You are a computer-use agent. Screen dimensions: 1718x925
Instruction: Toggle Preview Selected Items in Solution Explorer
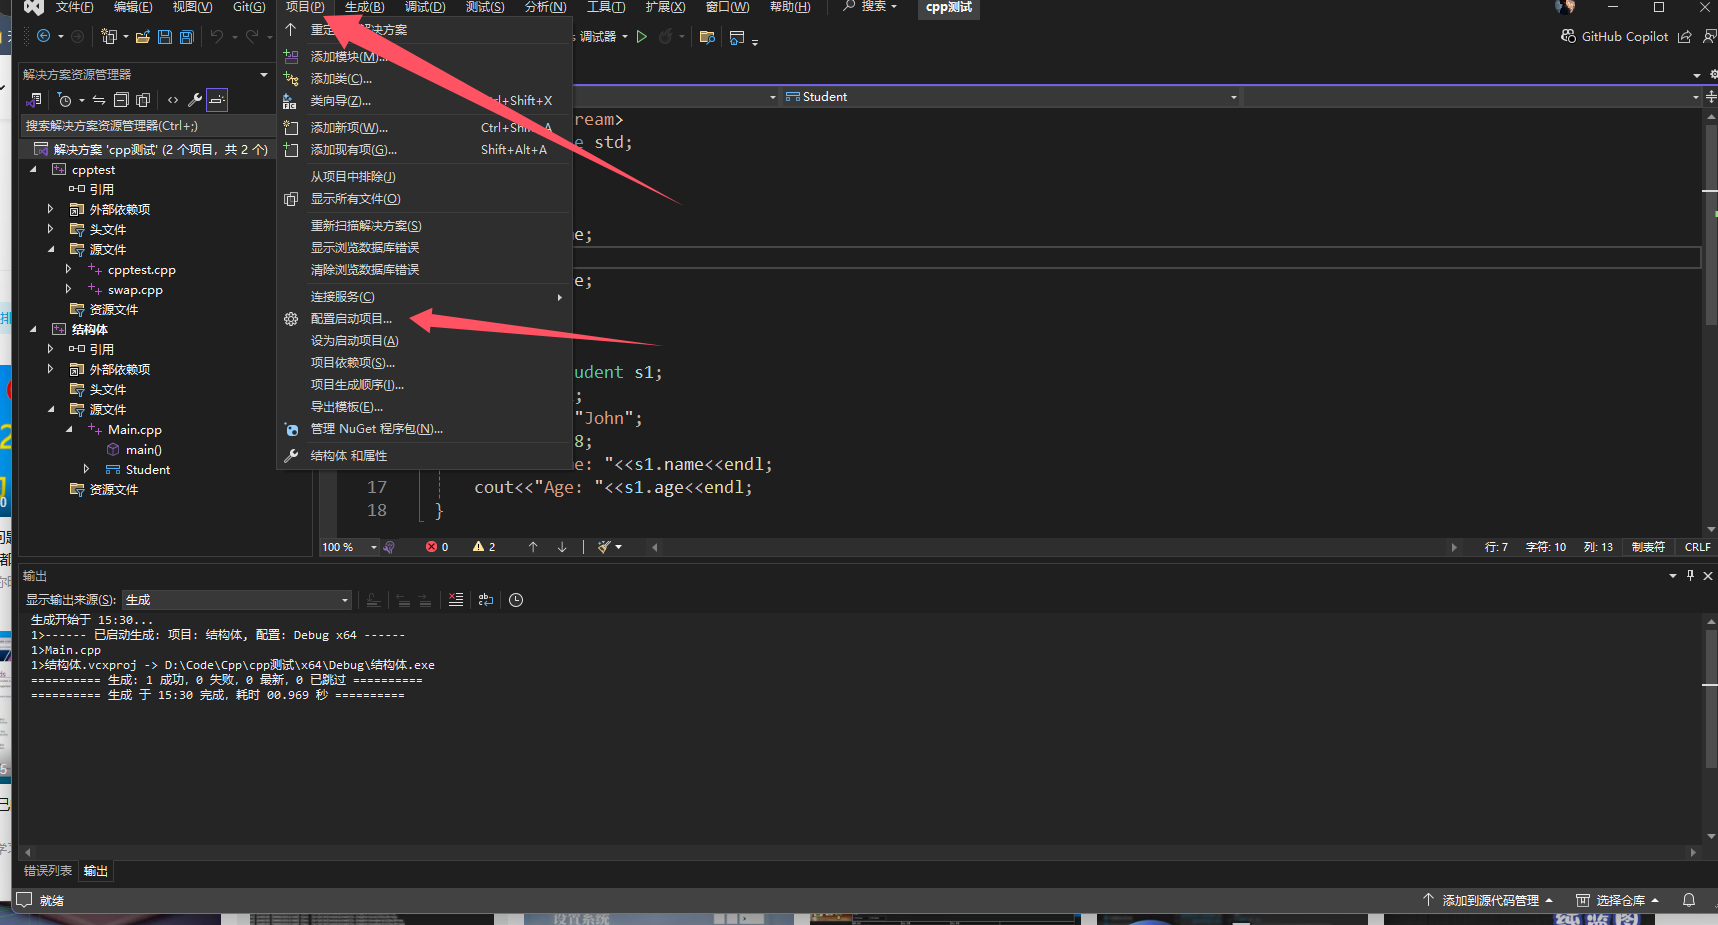point(217,100)
